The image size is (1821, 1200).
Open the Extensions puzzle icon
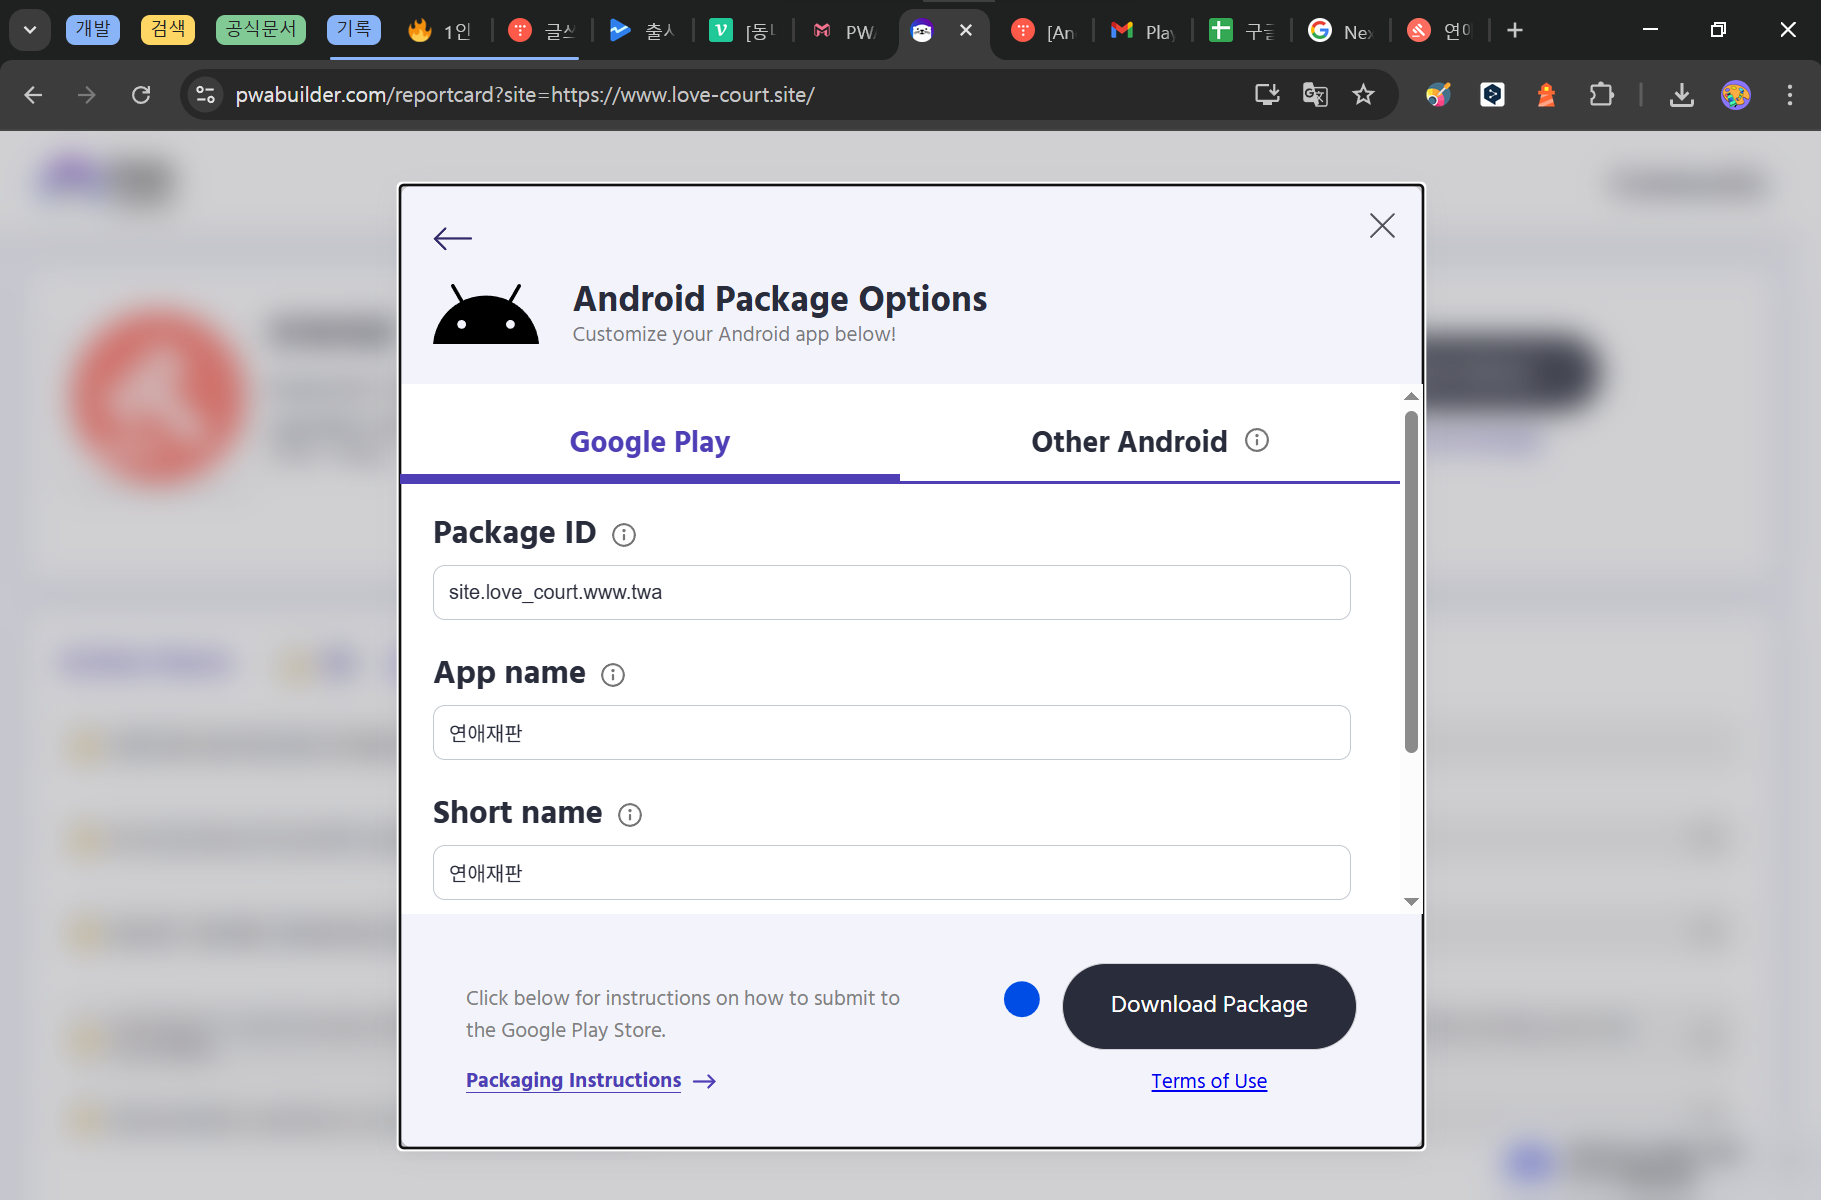1601,95
